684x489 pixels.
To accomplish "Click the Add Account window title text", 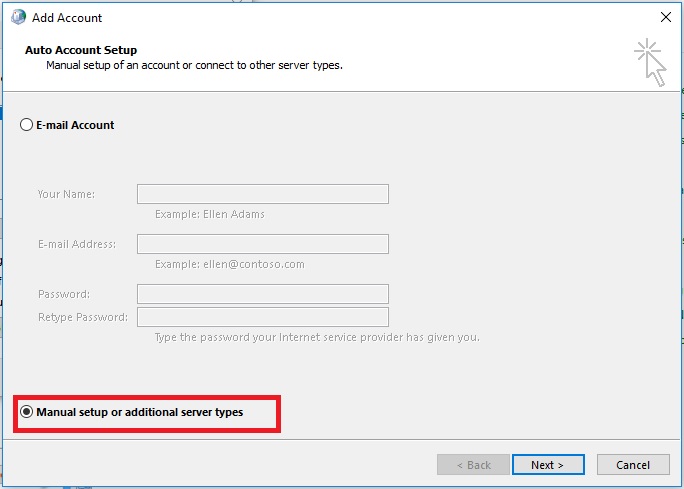I will [x=67, y=18].
